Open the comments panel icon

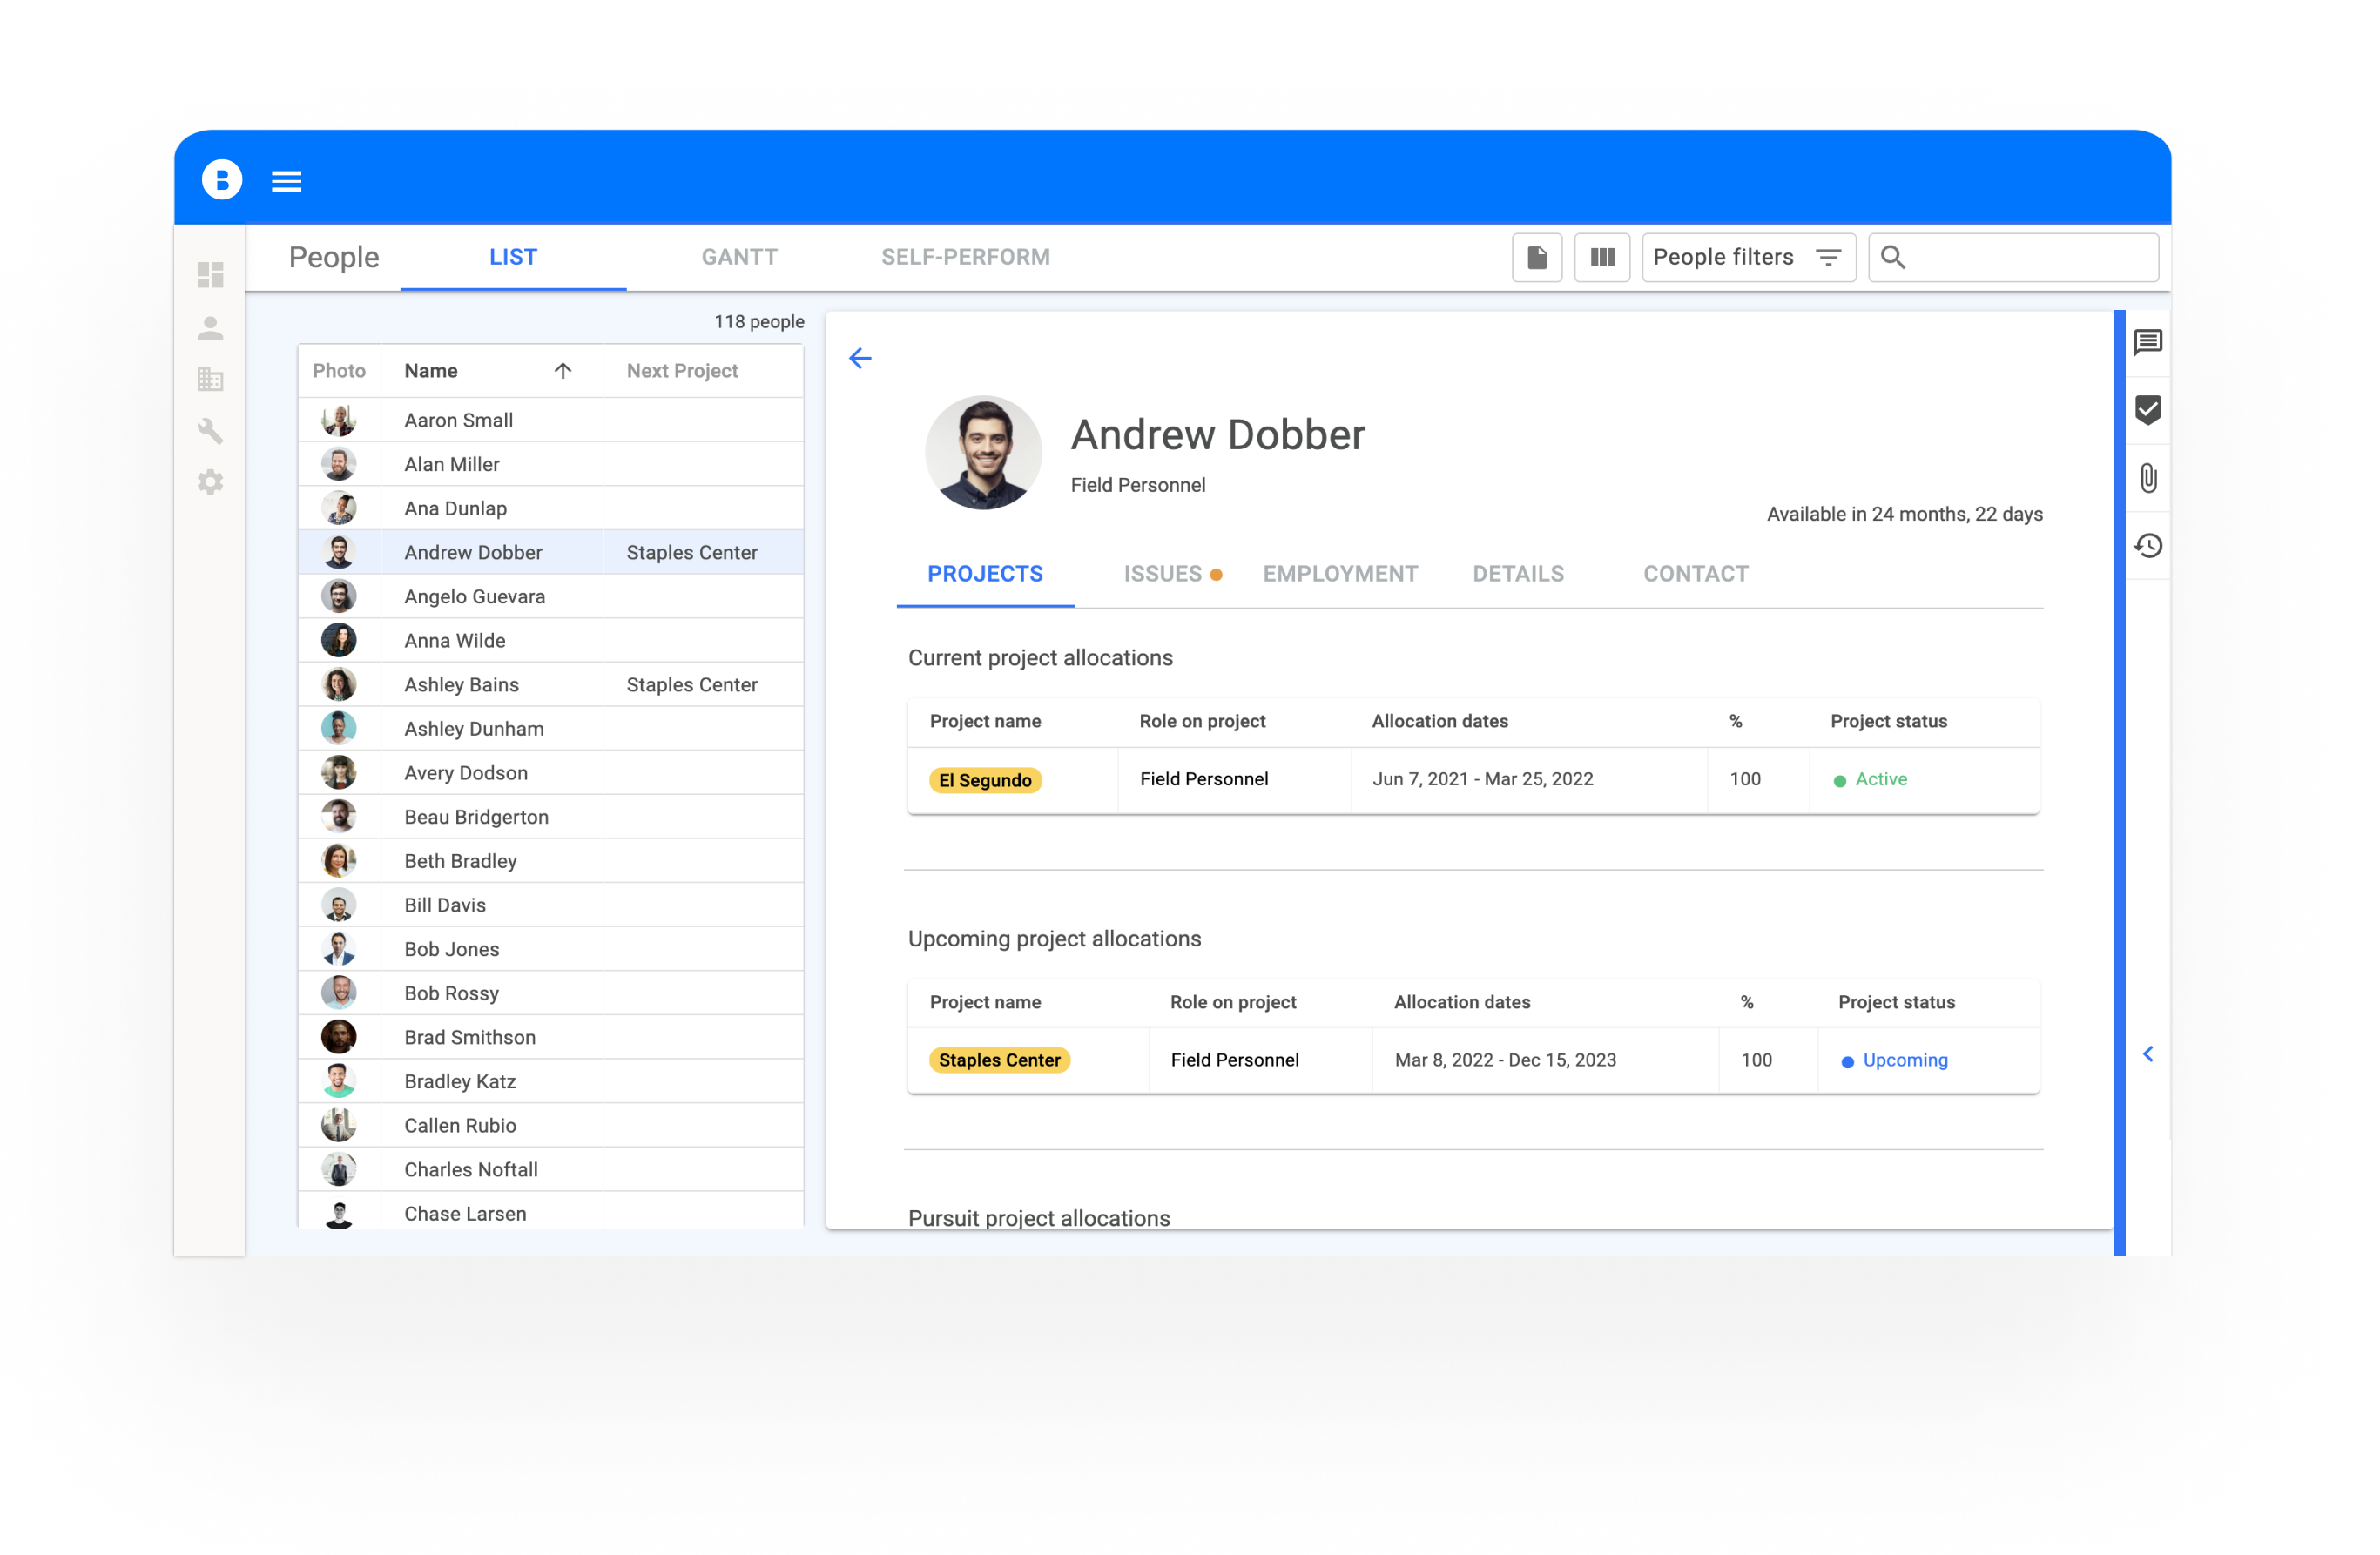(2147, 343)
